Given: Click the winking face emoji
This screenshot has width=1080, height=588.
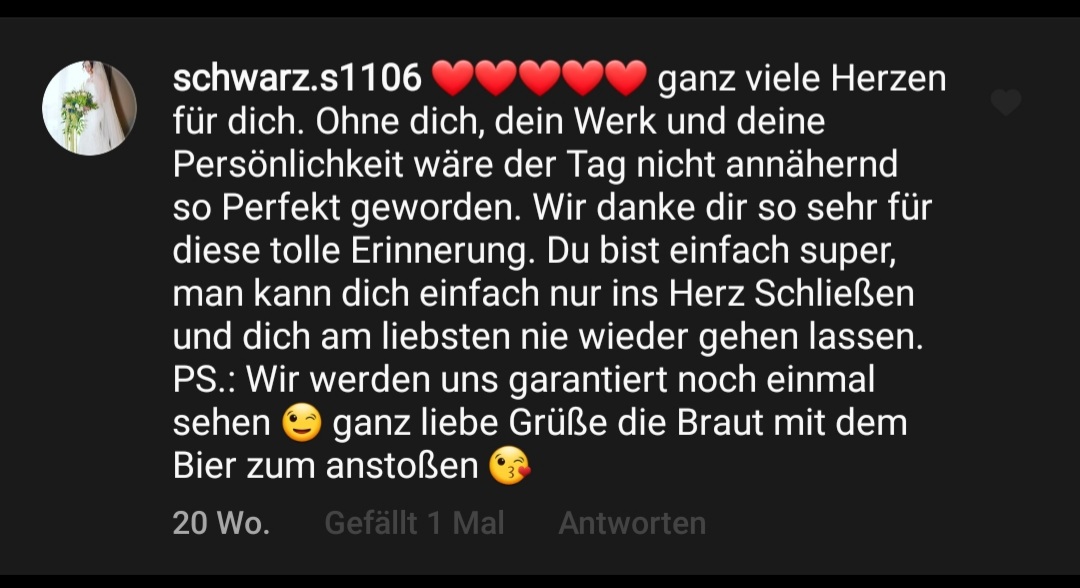Looking at the screenshot, I should click(302, 422).
